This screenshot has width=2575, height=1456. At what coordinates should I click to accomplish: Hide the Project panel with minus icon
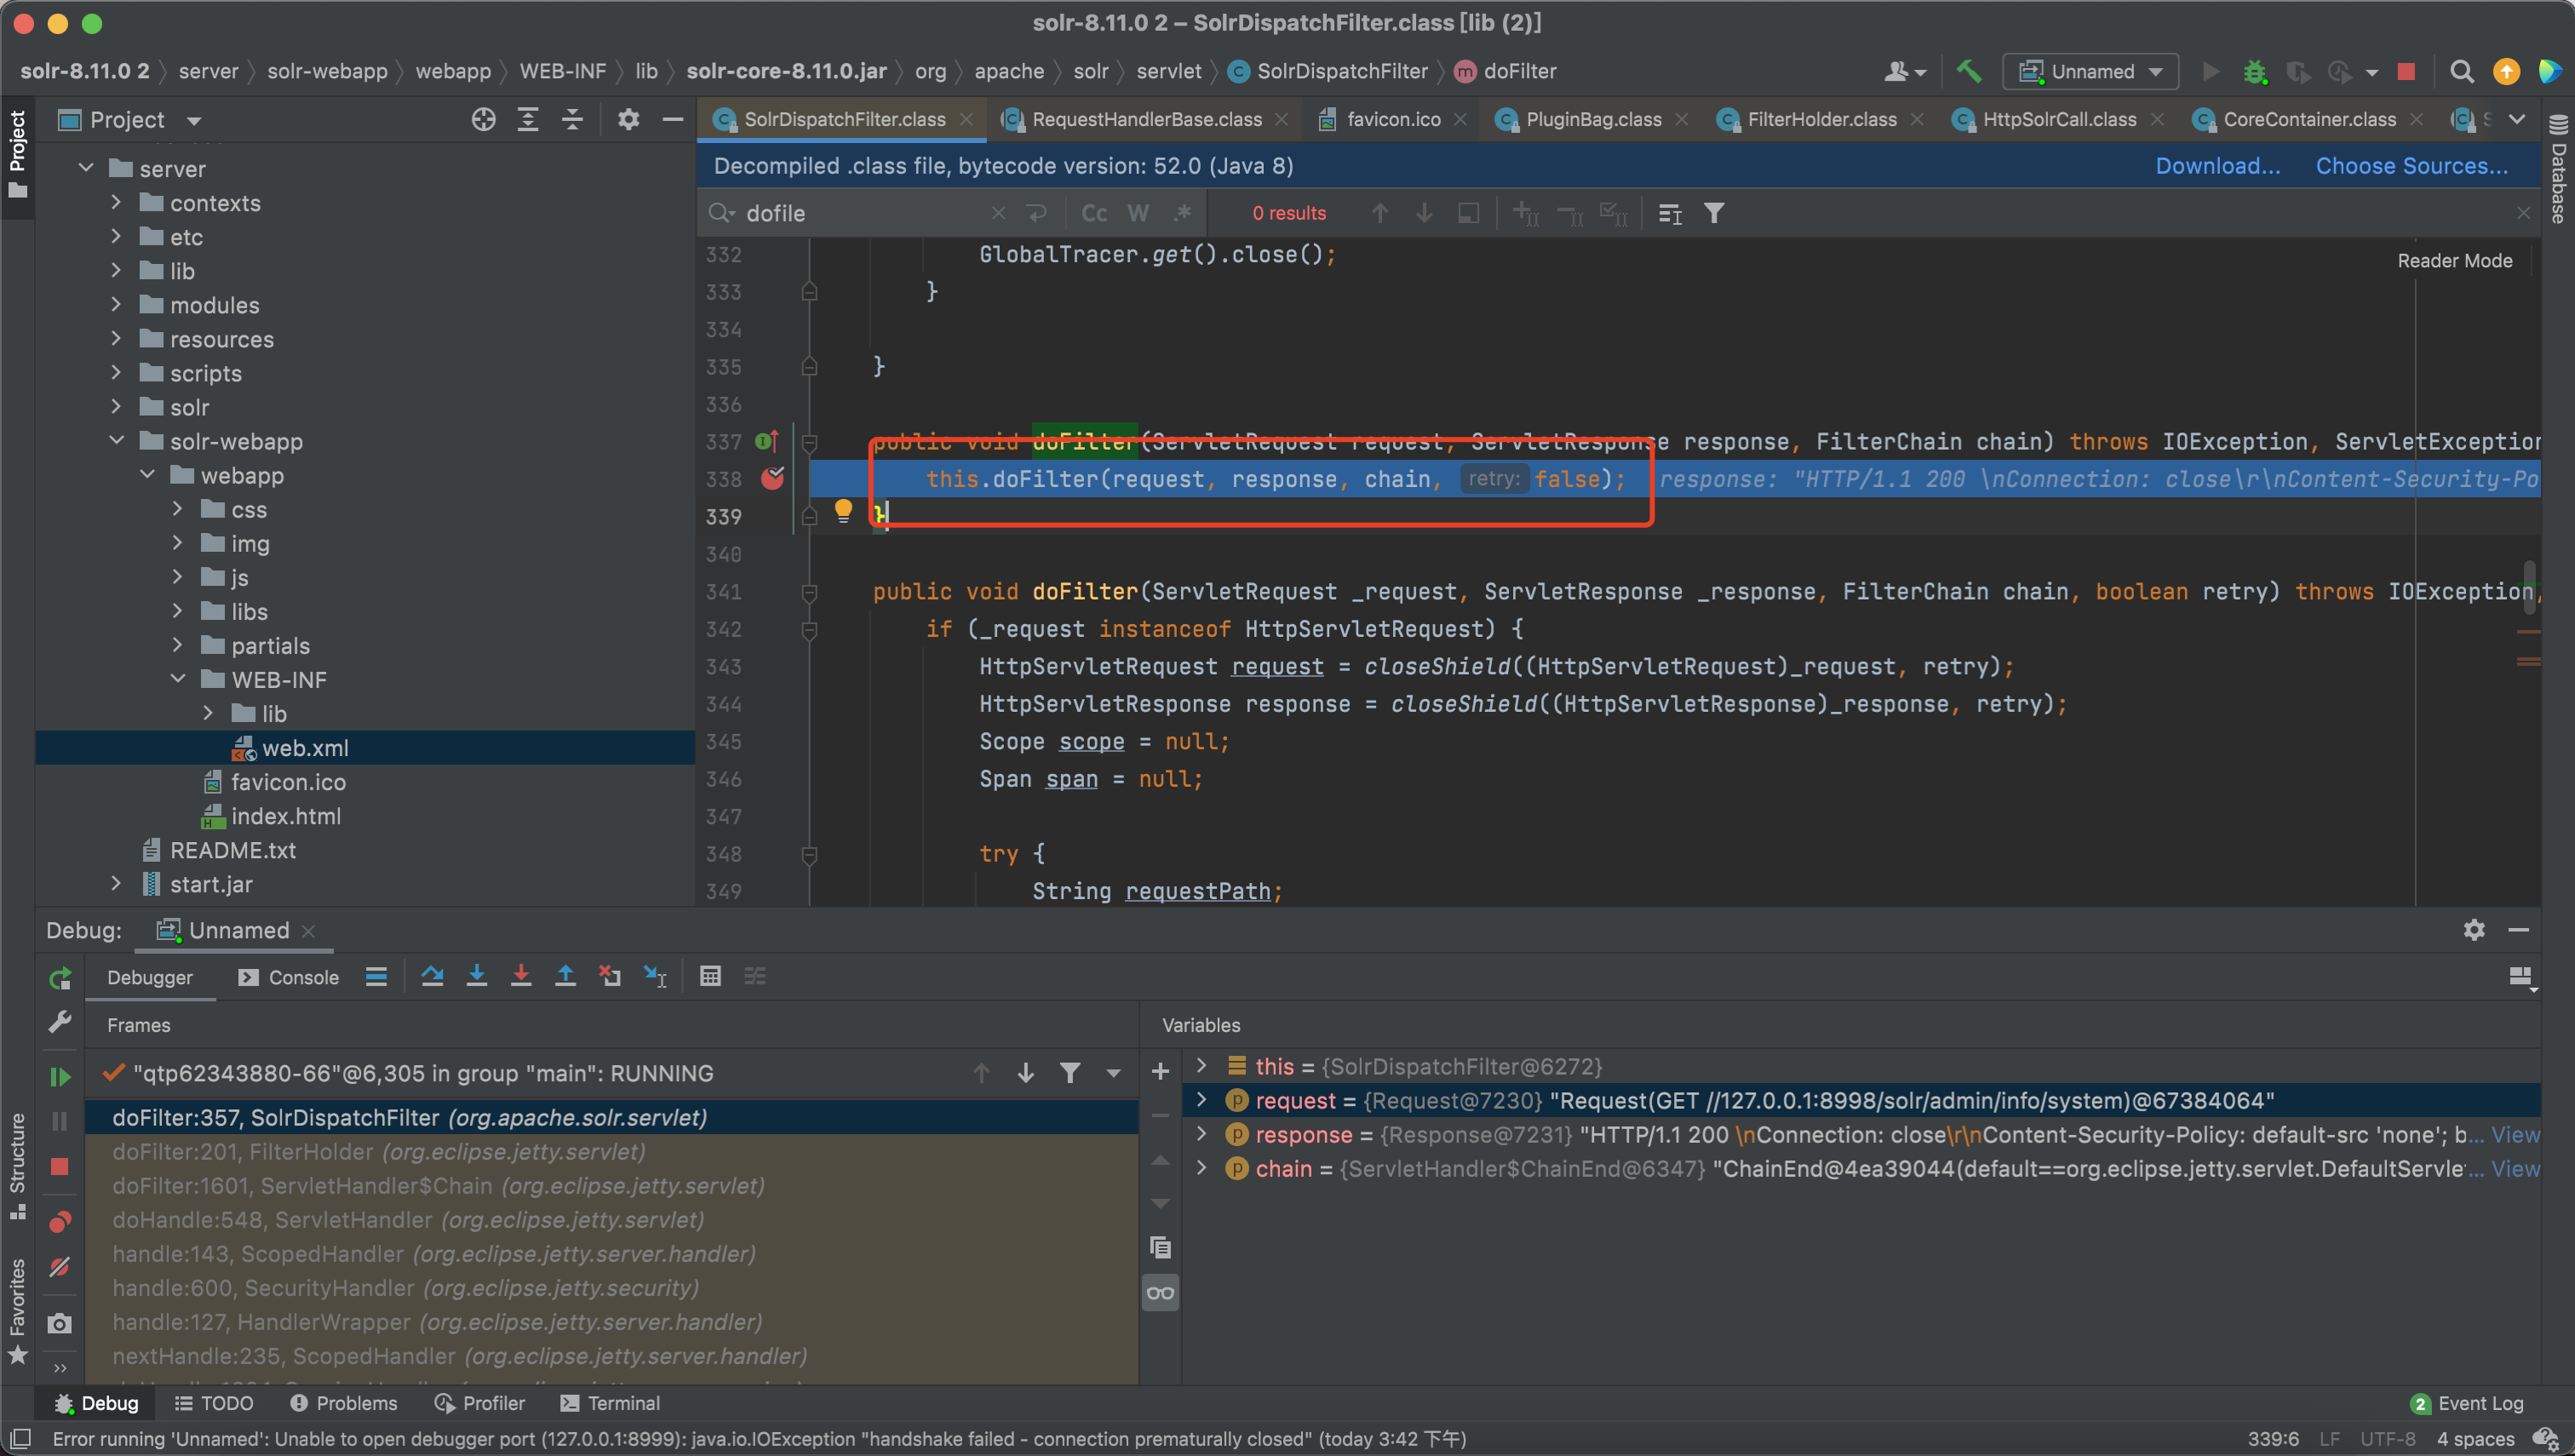tap(673, 120)
